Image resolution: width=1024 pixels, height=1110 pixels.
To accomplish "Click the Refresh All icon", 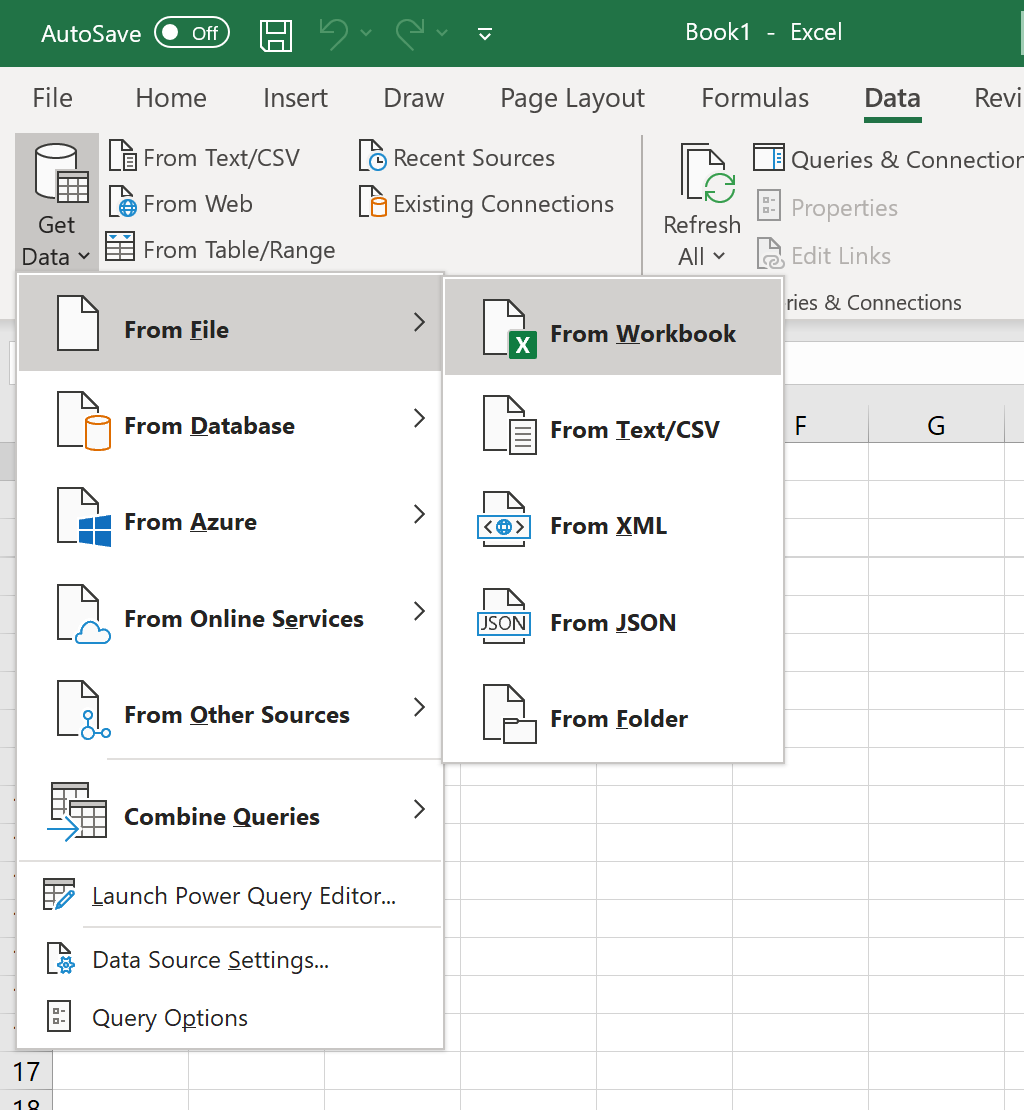I will pyautogui.click(x=708, y=173).
